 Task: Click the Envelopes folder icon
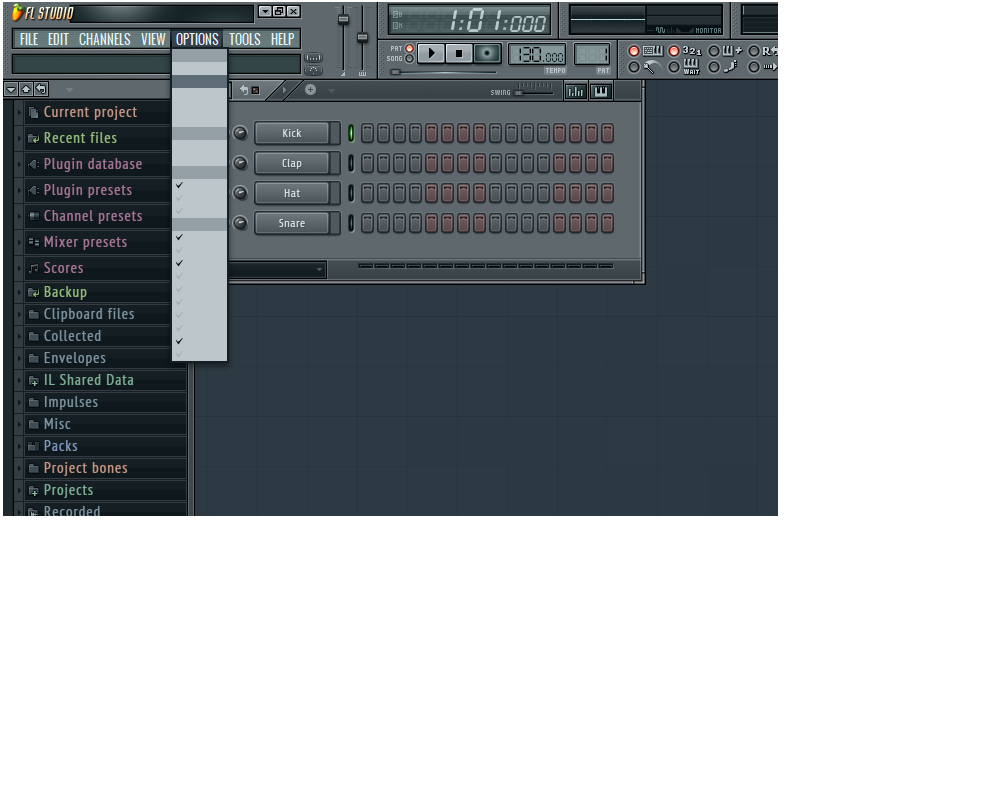(x=34, y=359)
